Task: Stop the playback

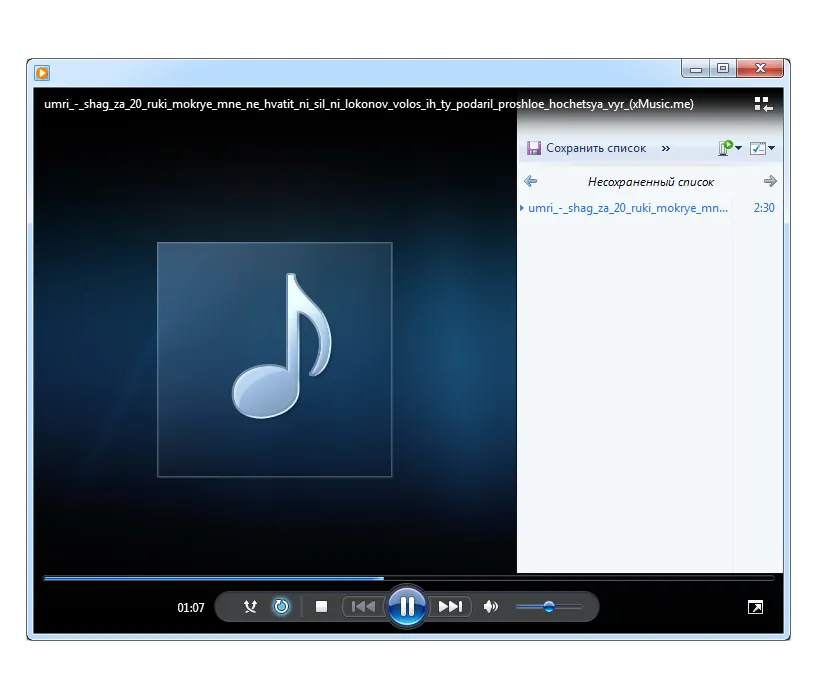Action: tap(321, 607)
